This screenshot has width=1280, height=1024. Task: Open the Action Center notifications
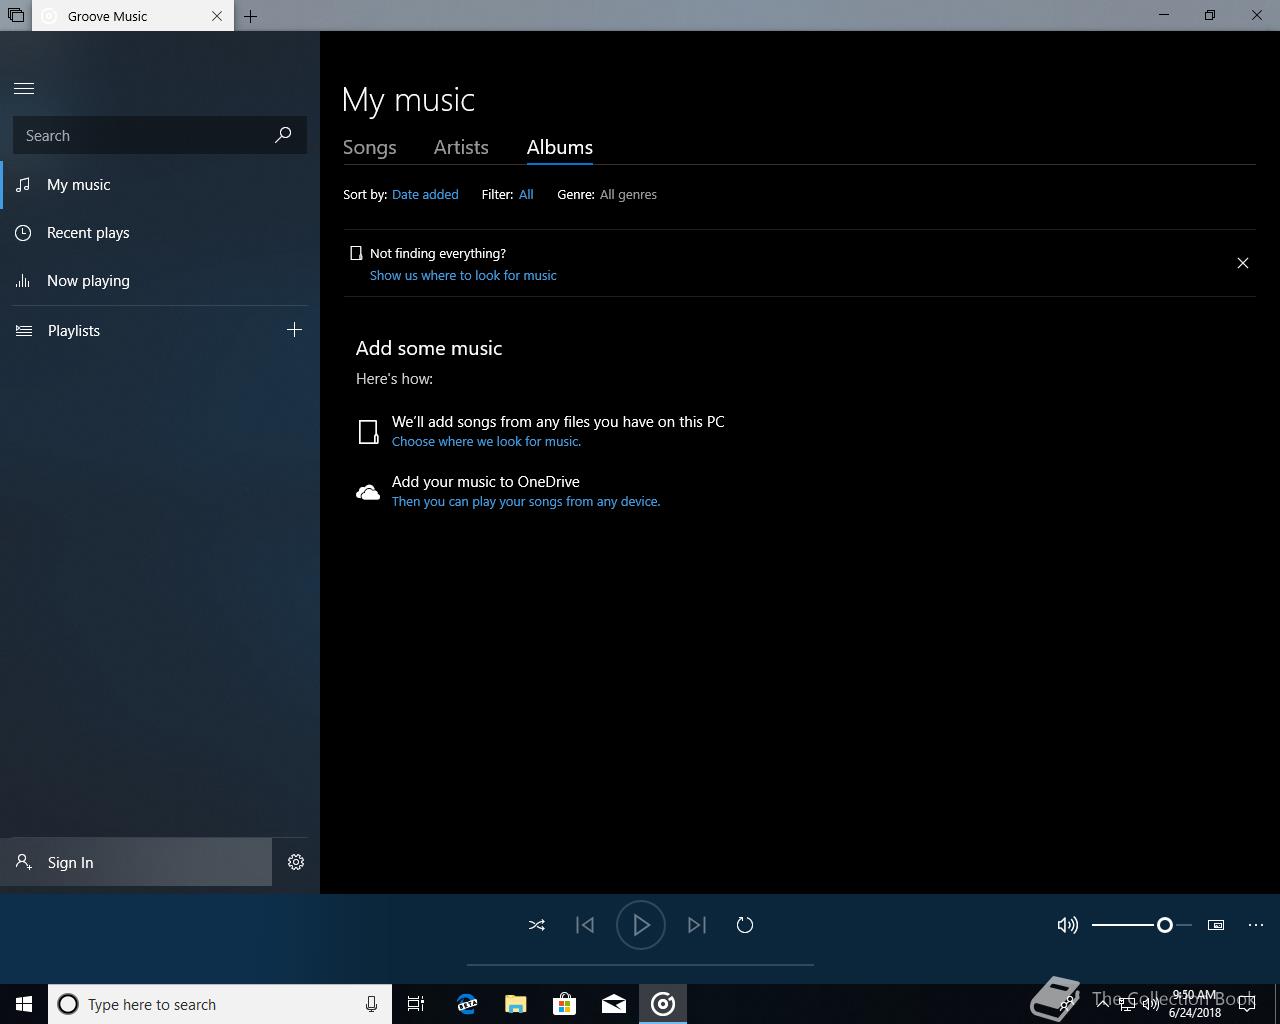(x=1247, y=1004)
